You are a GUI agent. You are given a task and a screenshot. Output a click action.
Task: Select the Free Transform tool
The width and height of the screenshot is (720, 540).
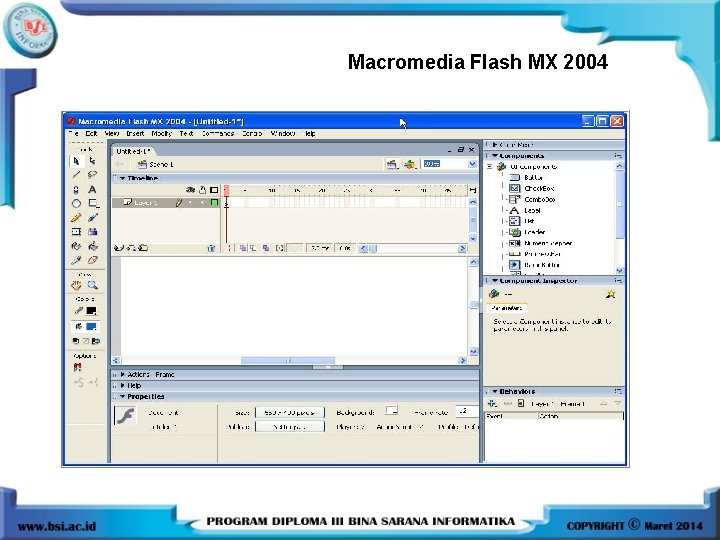(x=76, y=232)
